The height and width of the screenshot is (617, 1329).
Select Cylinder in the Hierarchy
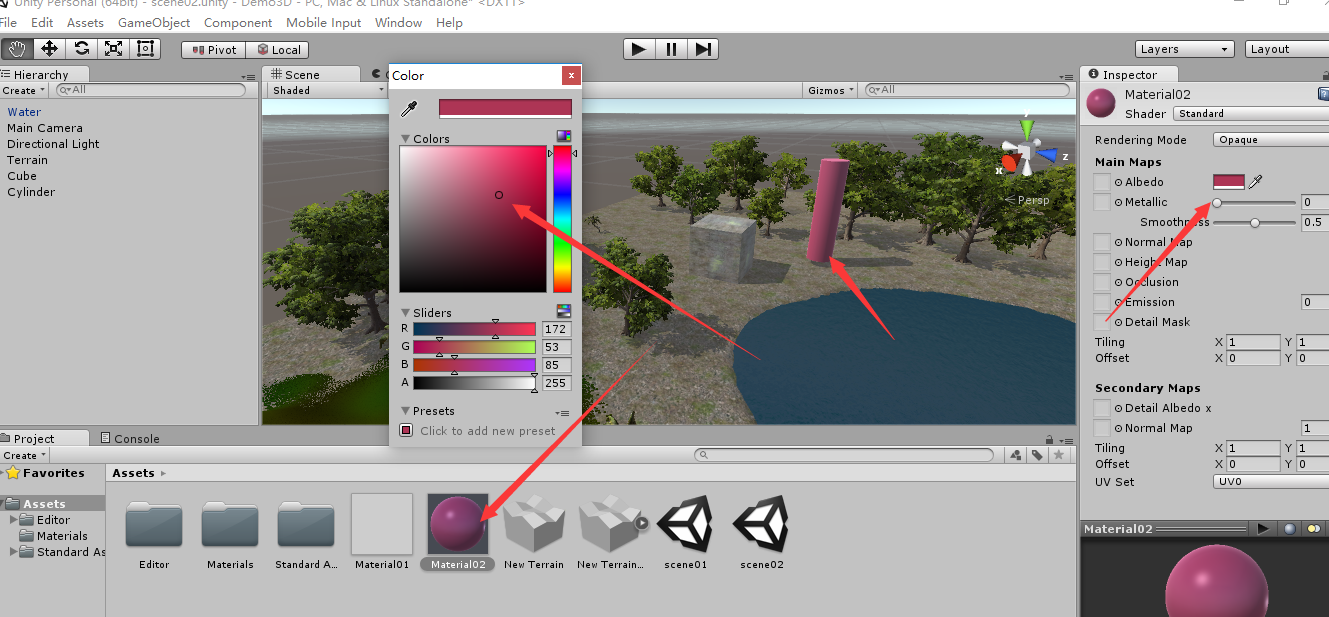point(31,192)
